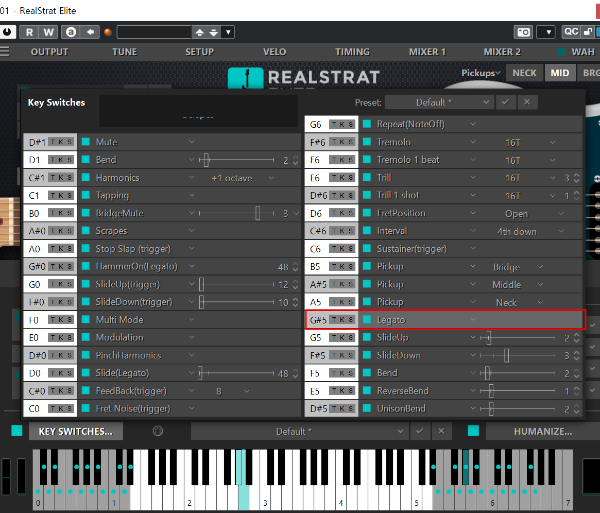Image resolution: width=600 pixels, height=513 pixels.
Task: Open the dropdown next to camera icon
Action: click(x=546, y=32)
